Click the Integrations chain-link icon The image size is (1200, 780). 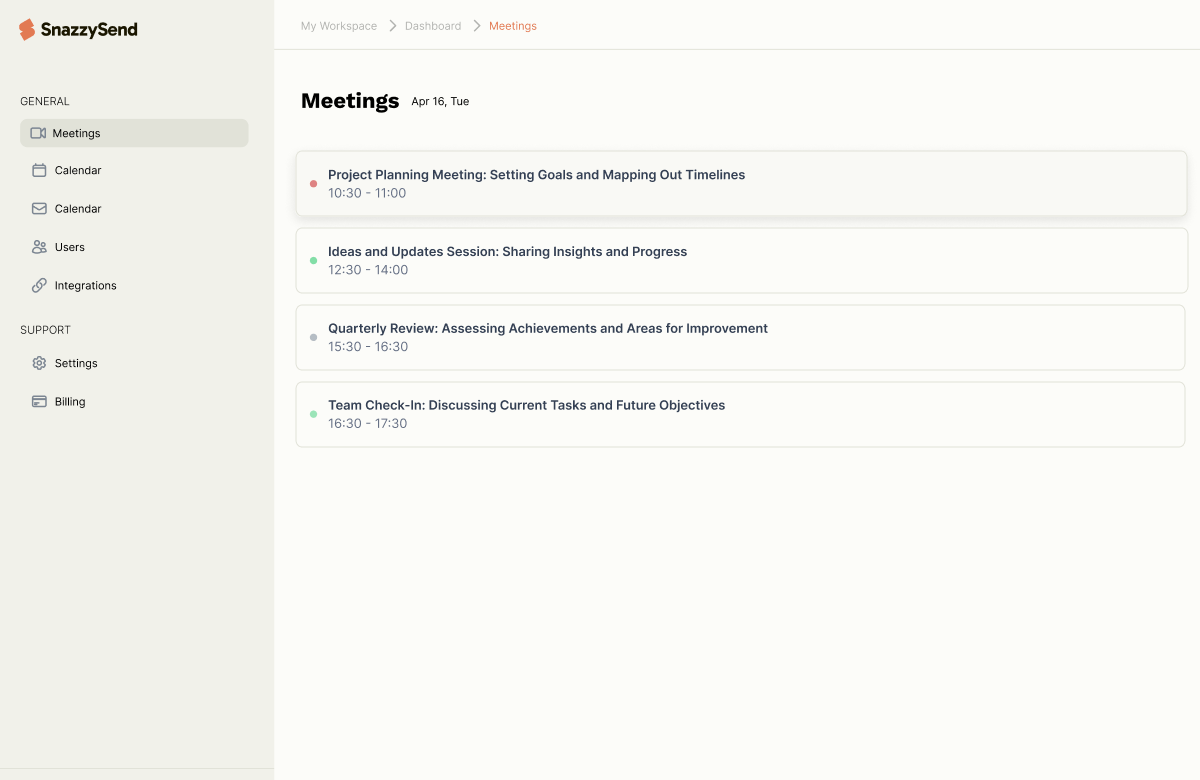pyautogui.click(x=40, y=285)
